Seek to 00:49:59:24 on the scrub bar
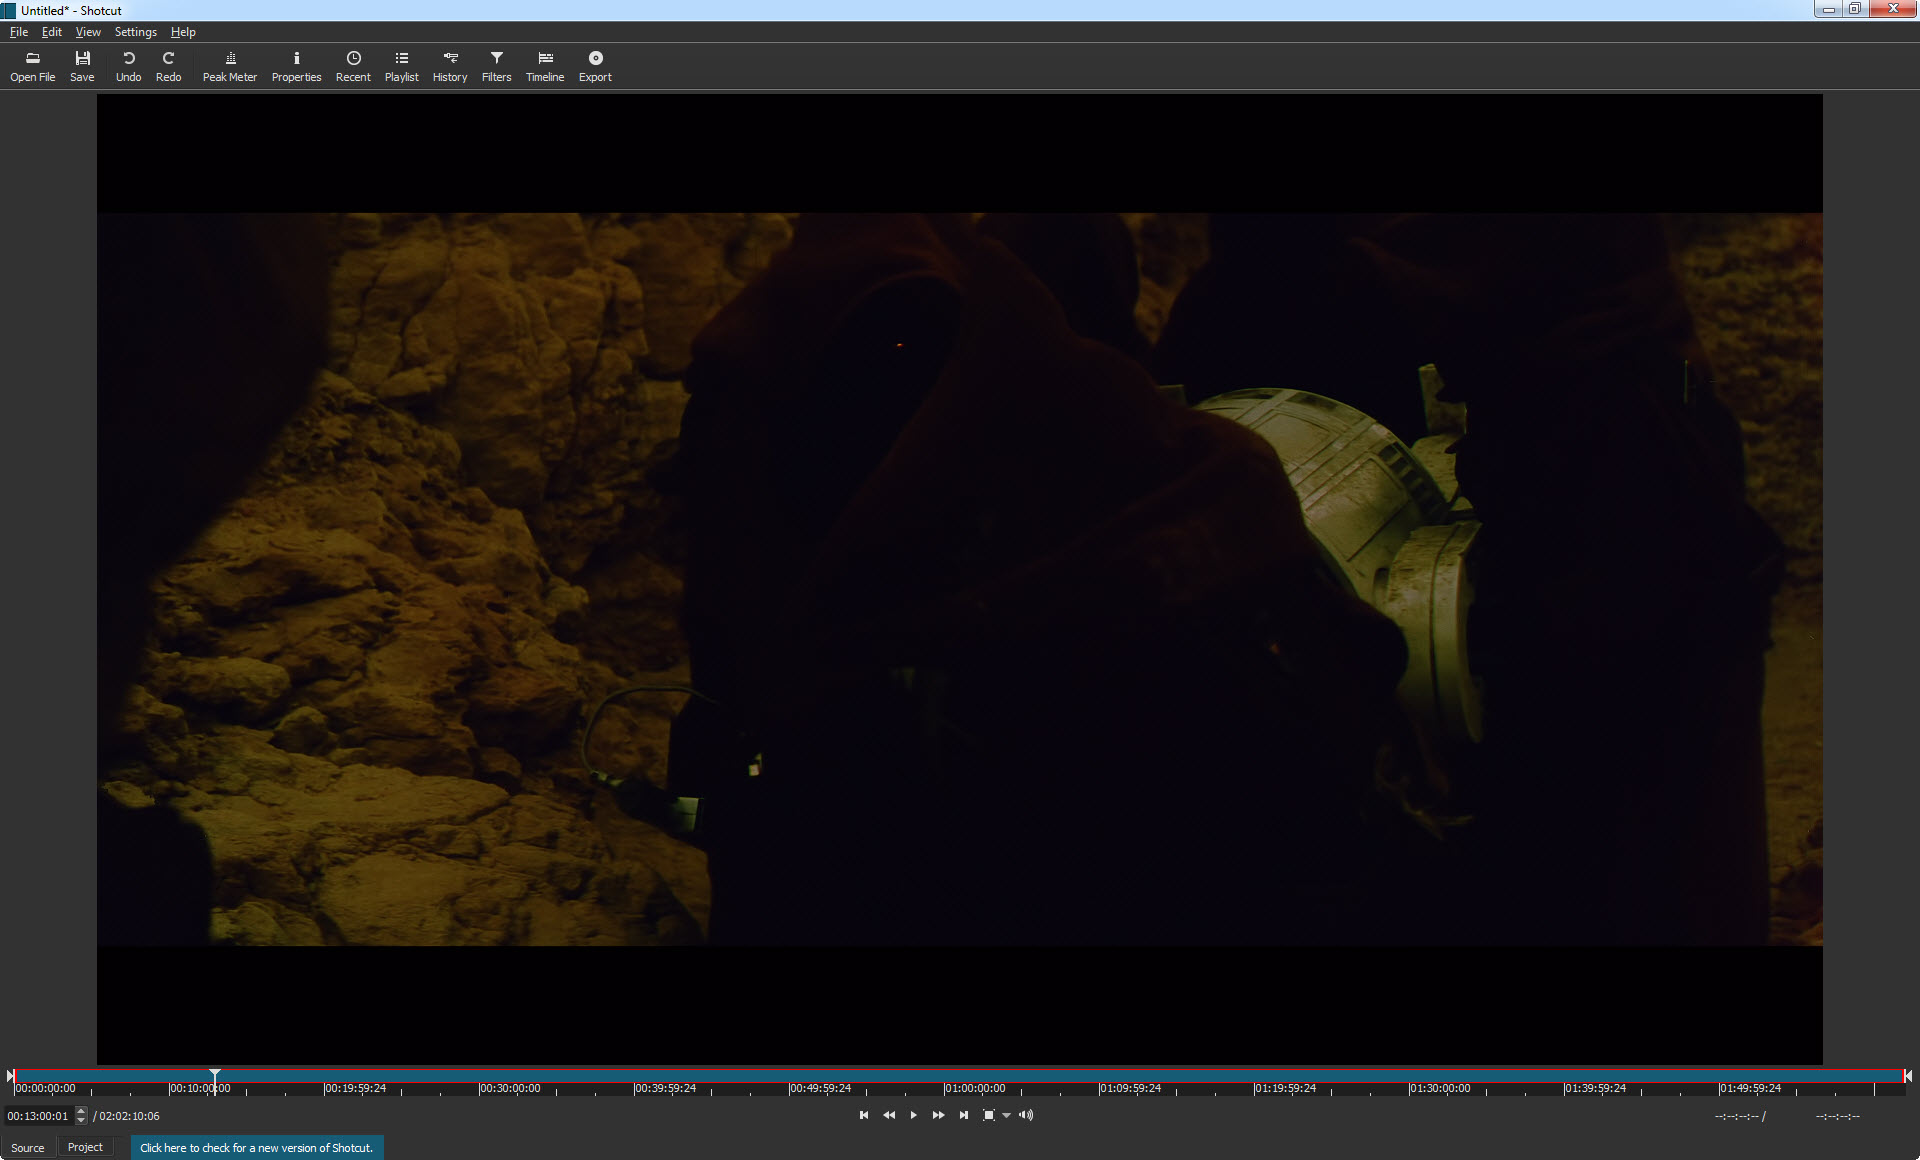 coord(820,1088)
